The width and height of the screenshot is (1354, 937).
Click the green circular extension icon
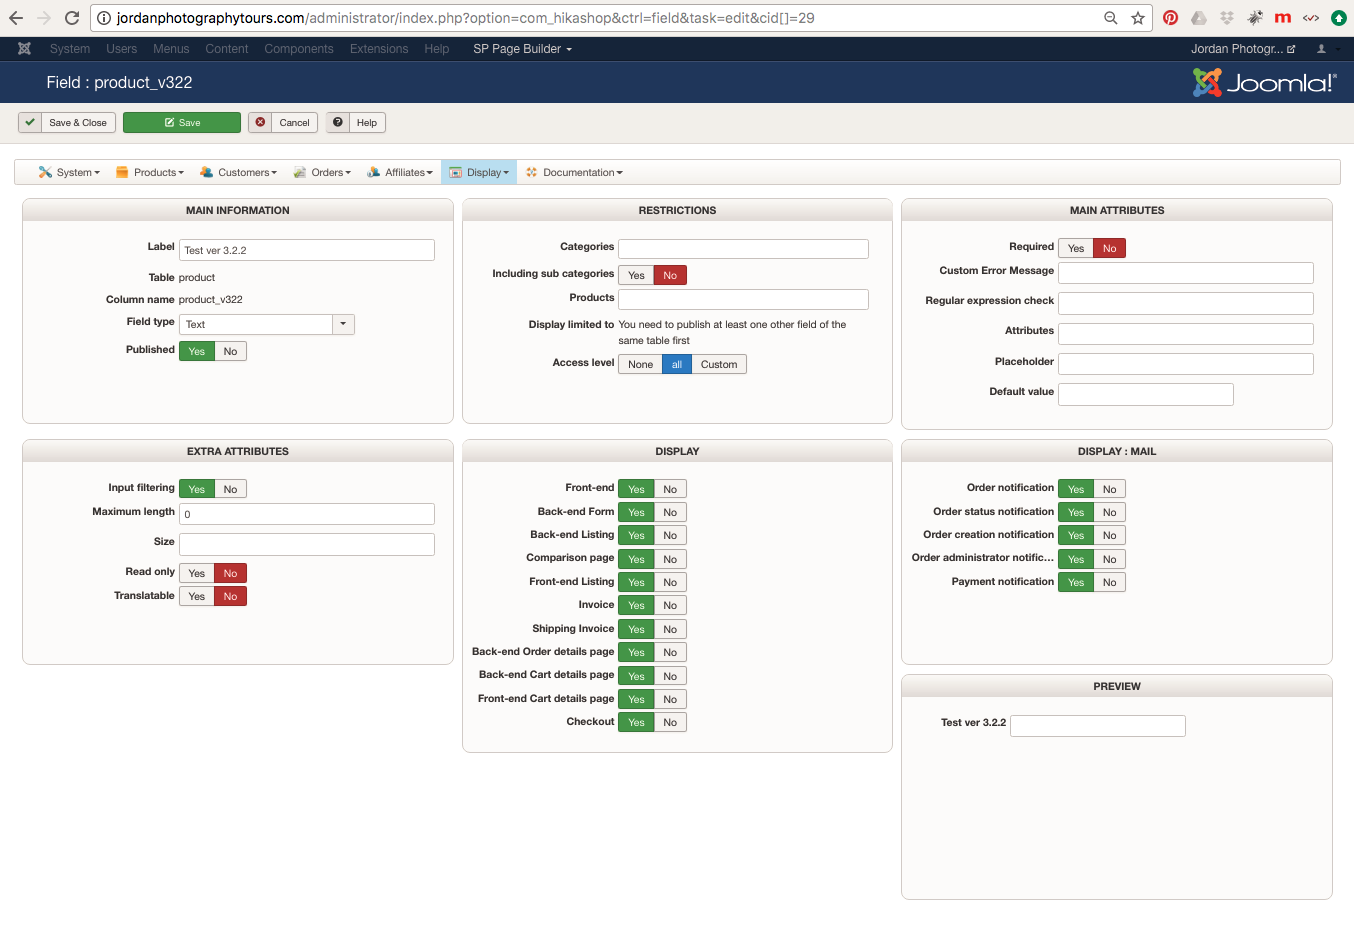pos(1339,18)
